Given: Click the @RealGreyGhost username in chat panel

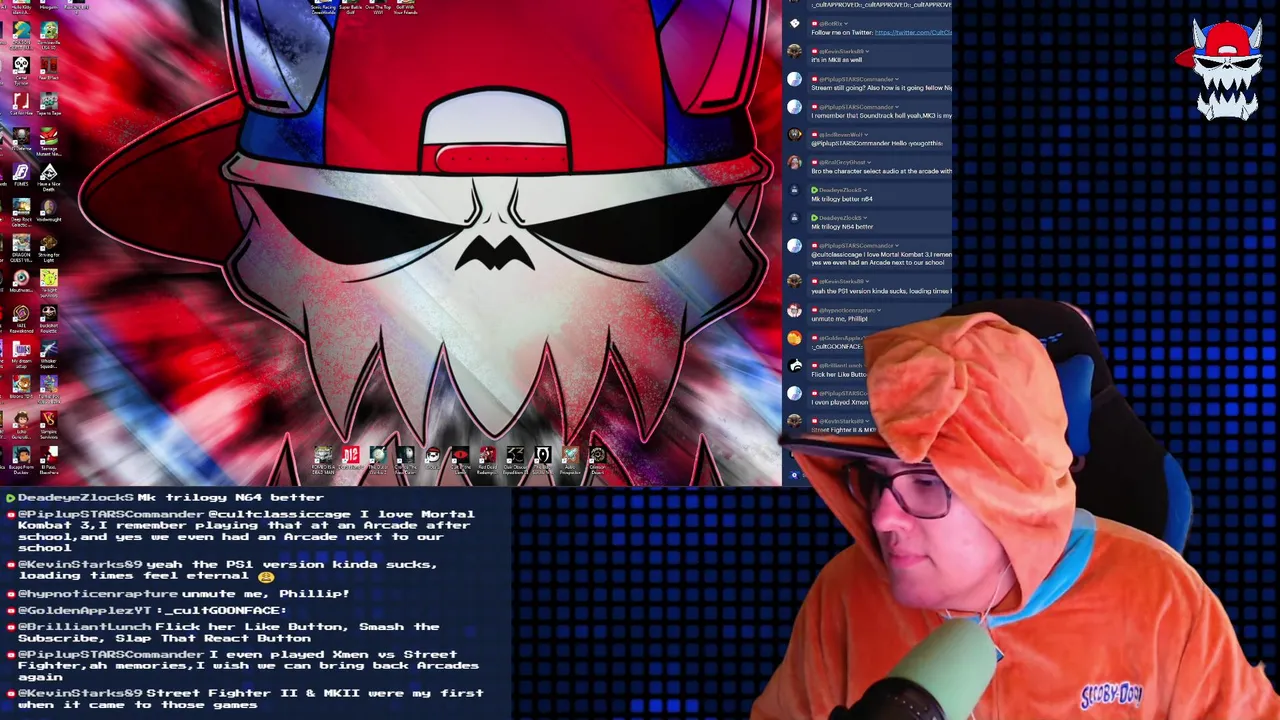Looking at the screenshot, I should click(842, 162).
